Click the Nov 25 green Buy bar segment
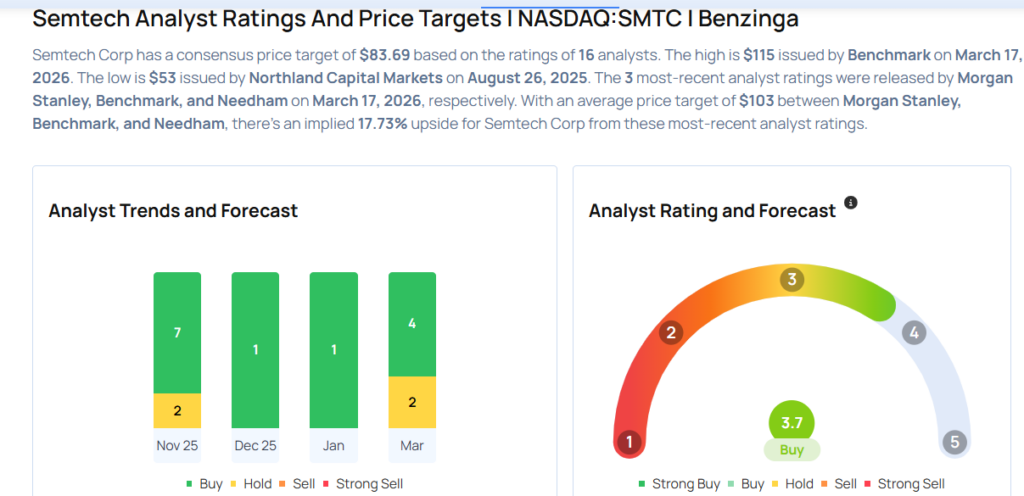 click(177, 332)
